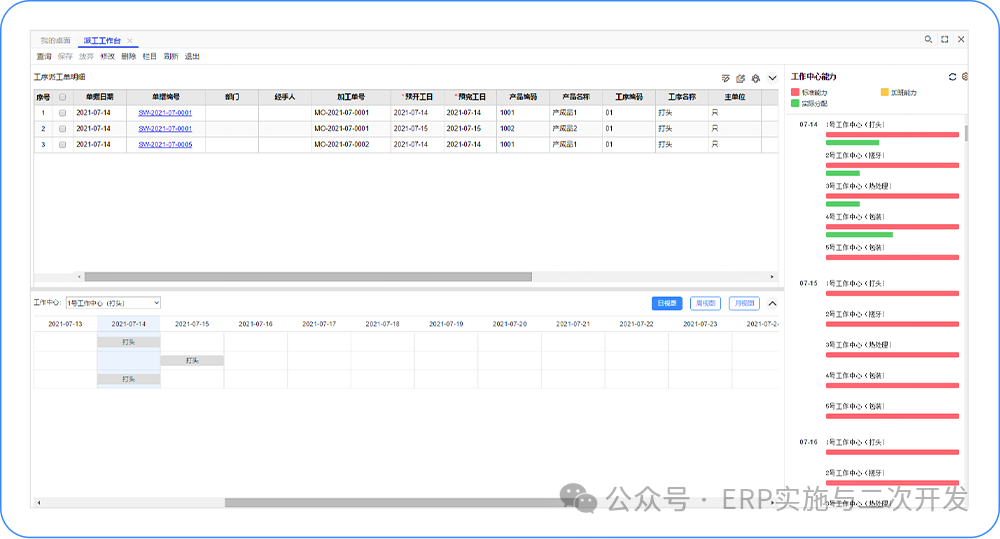This screenshot has height=539, width=1000.
Task: Click the red 标准能力 legend swatch
Action: [x=795, y=92]
